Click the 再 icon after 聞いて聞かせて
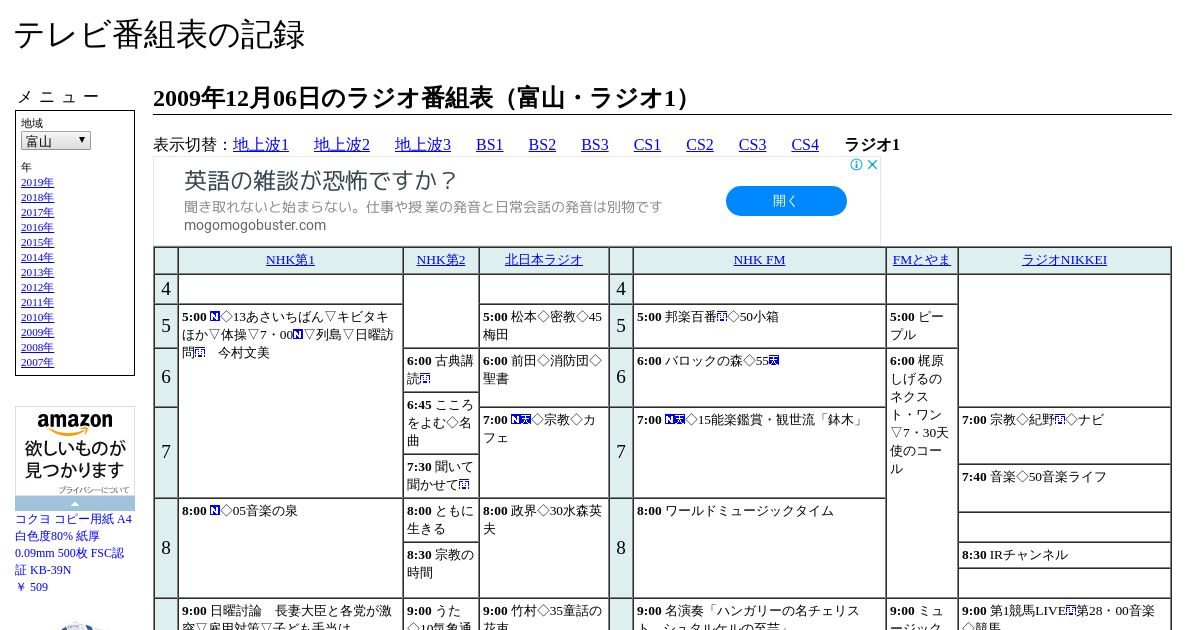Screen dimensions: 1200x630 coord(464,485)
